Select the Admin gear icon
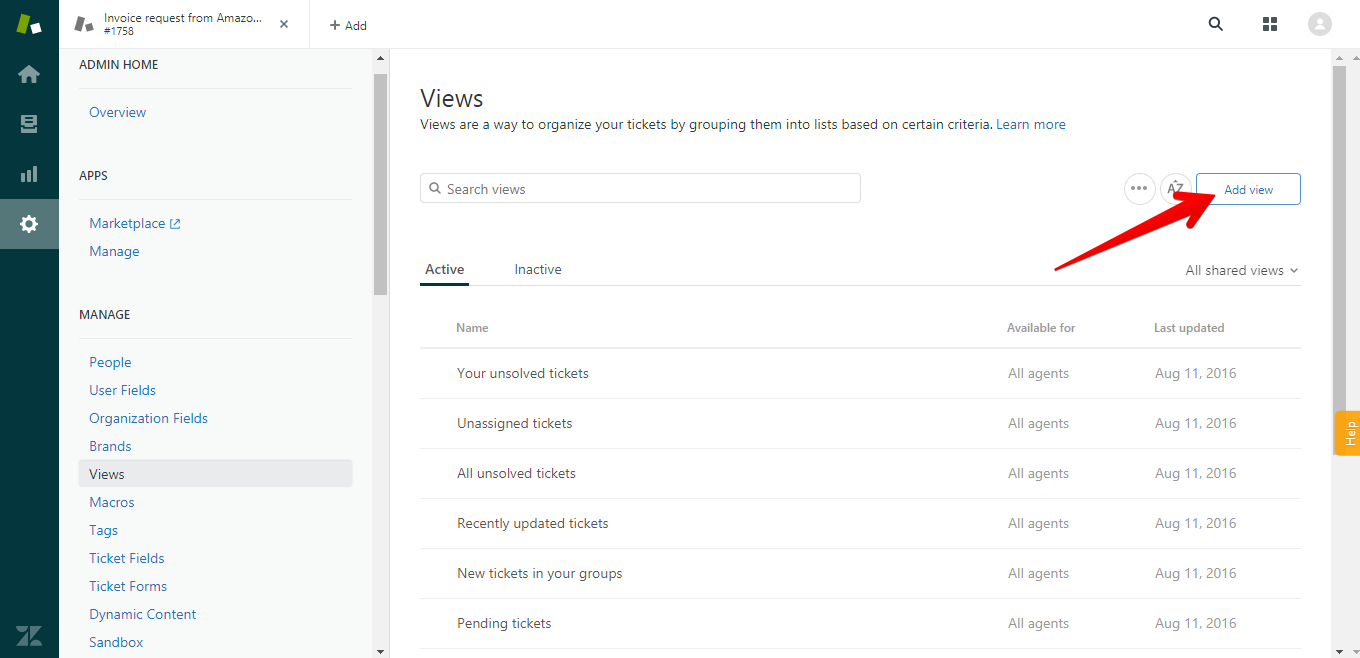The height and width of the screenshot is (658, 1360). 29,224
